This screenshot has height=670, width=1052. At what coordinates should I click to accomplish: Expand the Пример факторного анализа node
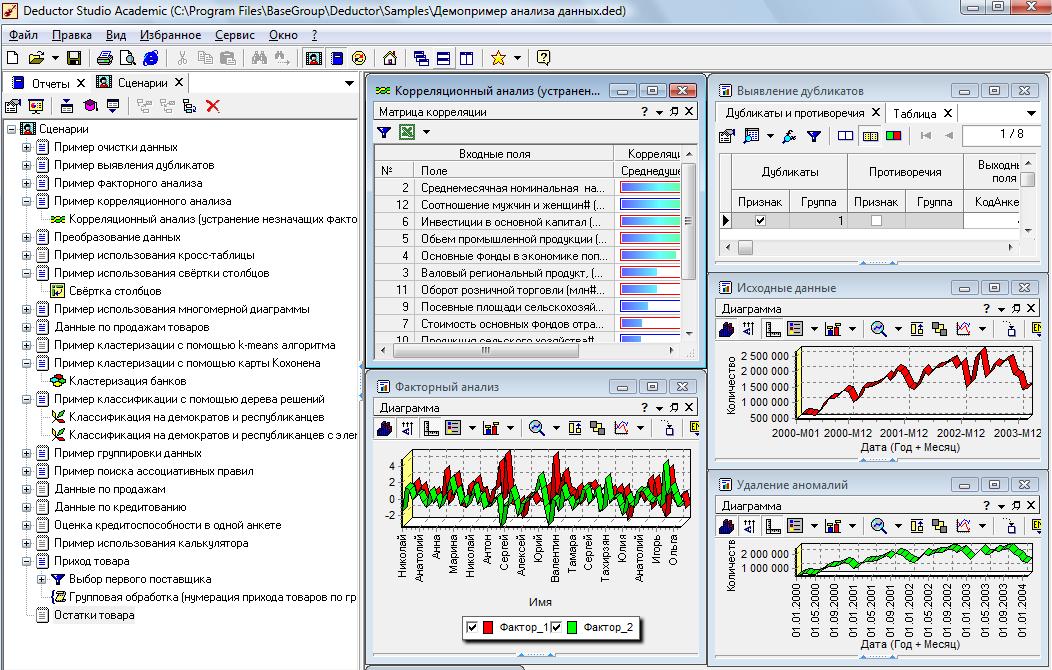tap(27, 183)
